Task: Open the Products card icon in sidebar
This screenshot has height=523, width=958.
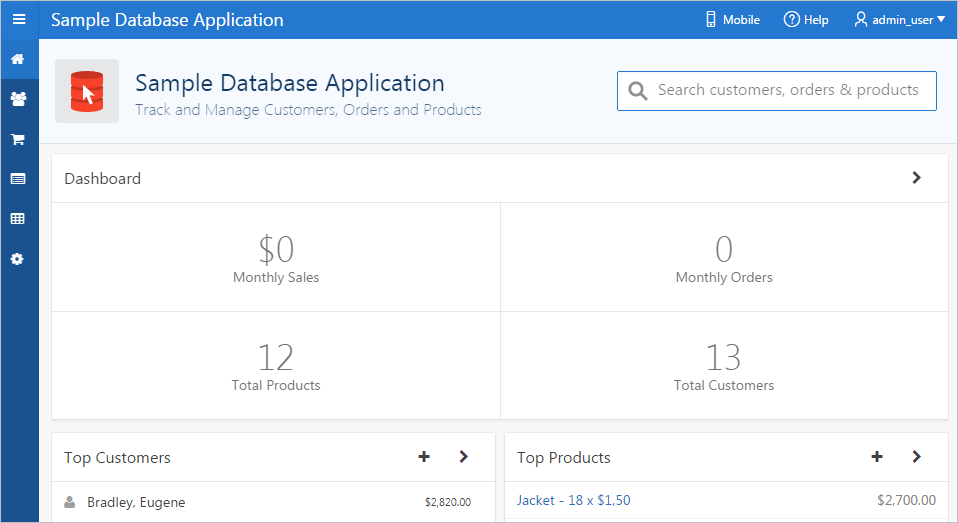Action: click(18, 179)
